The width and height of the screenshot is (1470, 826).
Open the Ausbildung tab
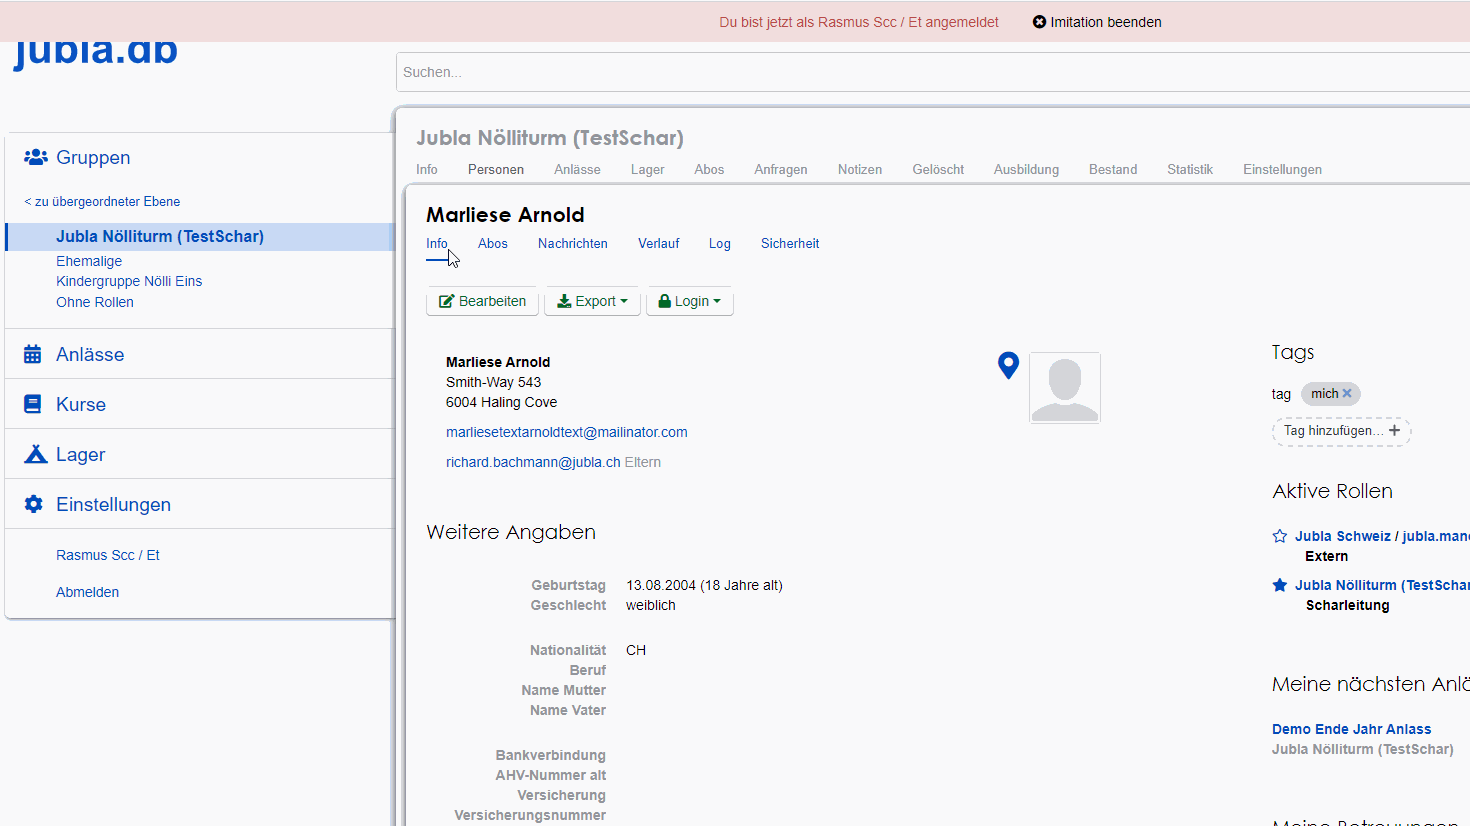click(1026, 169)
